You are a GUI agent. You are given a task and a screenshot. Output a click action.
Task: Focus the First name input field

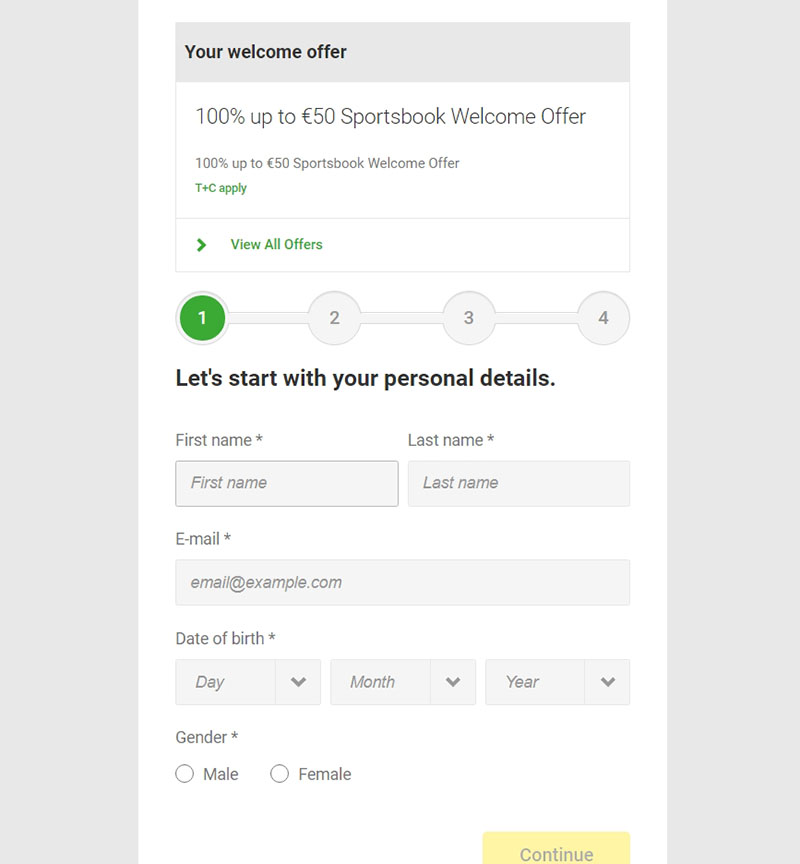point(287,484)
